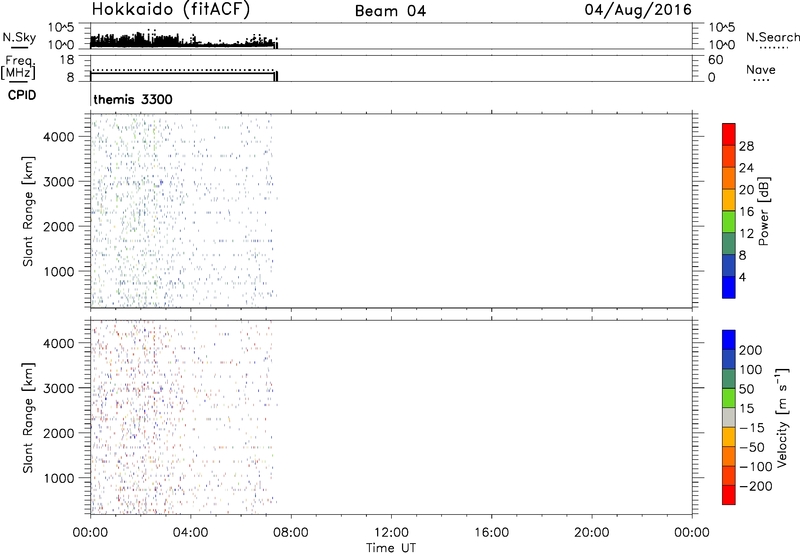Click the 'N.Search' legend label
This screenshot has height=554, width=800.
[x=772, y=37]
